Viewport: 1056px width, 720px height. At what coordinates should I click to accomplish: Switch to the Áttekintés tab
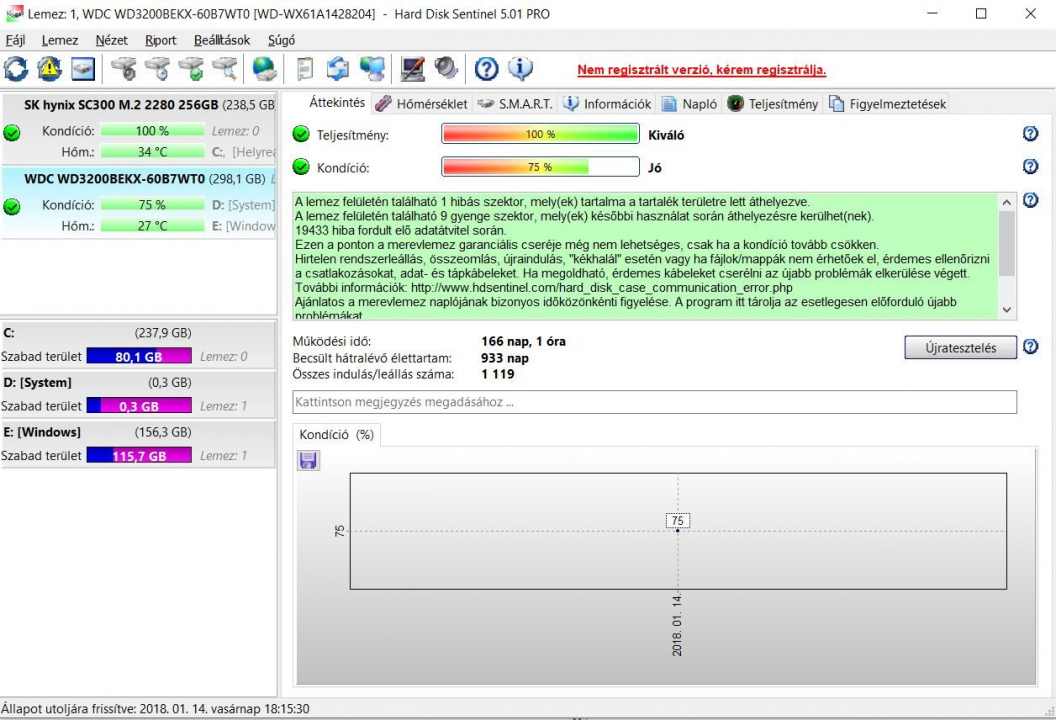[x=337, y=102]
